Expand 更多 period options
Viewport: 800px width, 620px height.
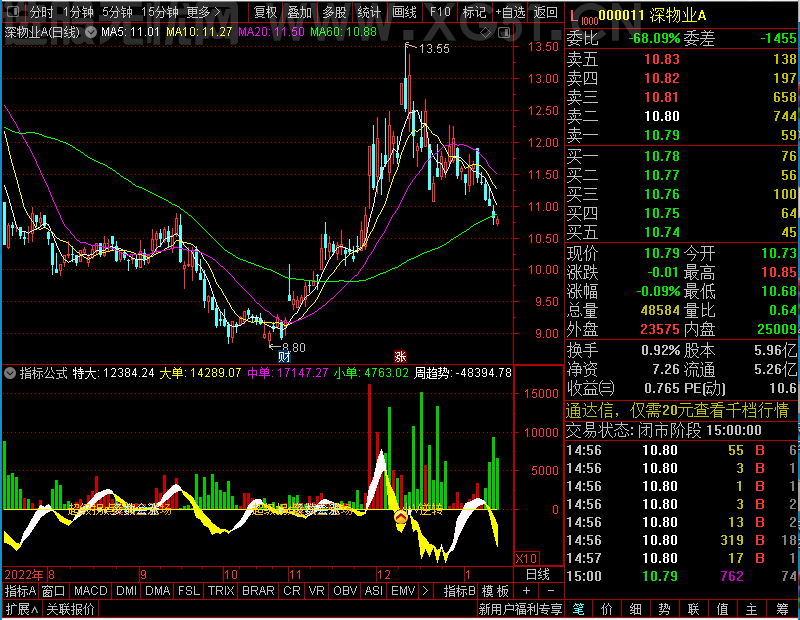[x=203, y=12]
